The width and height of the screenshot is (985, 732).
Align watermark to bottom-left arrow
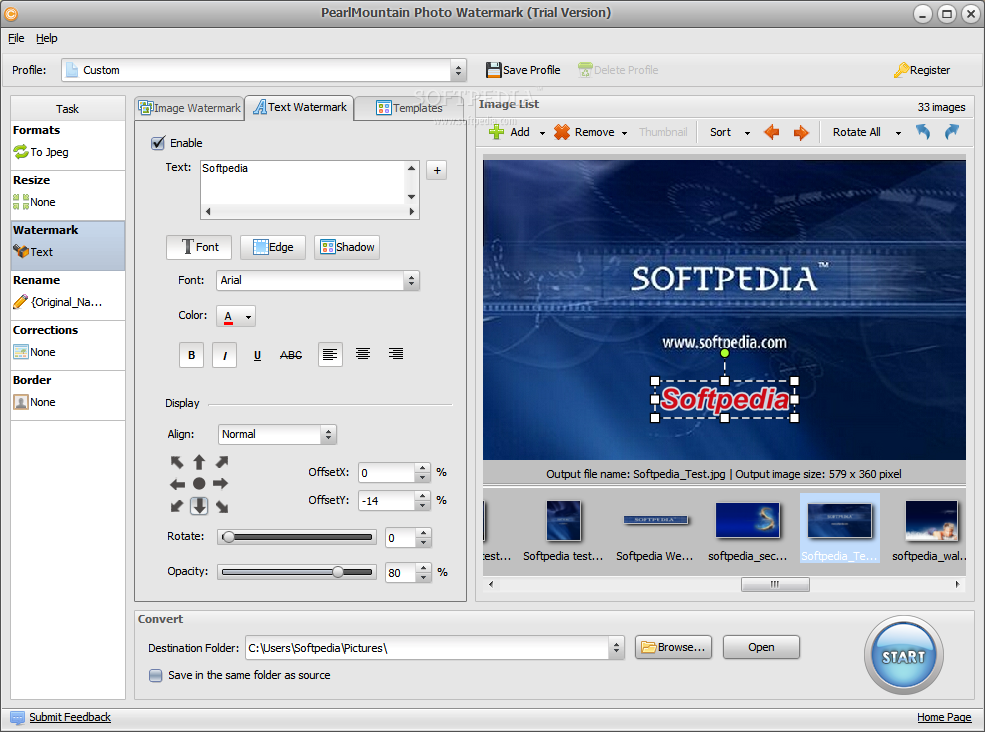click(177, 506)
